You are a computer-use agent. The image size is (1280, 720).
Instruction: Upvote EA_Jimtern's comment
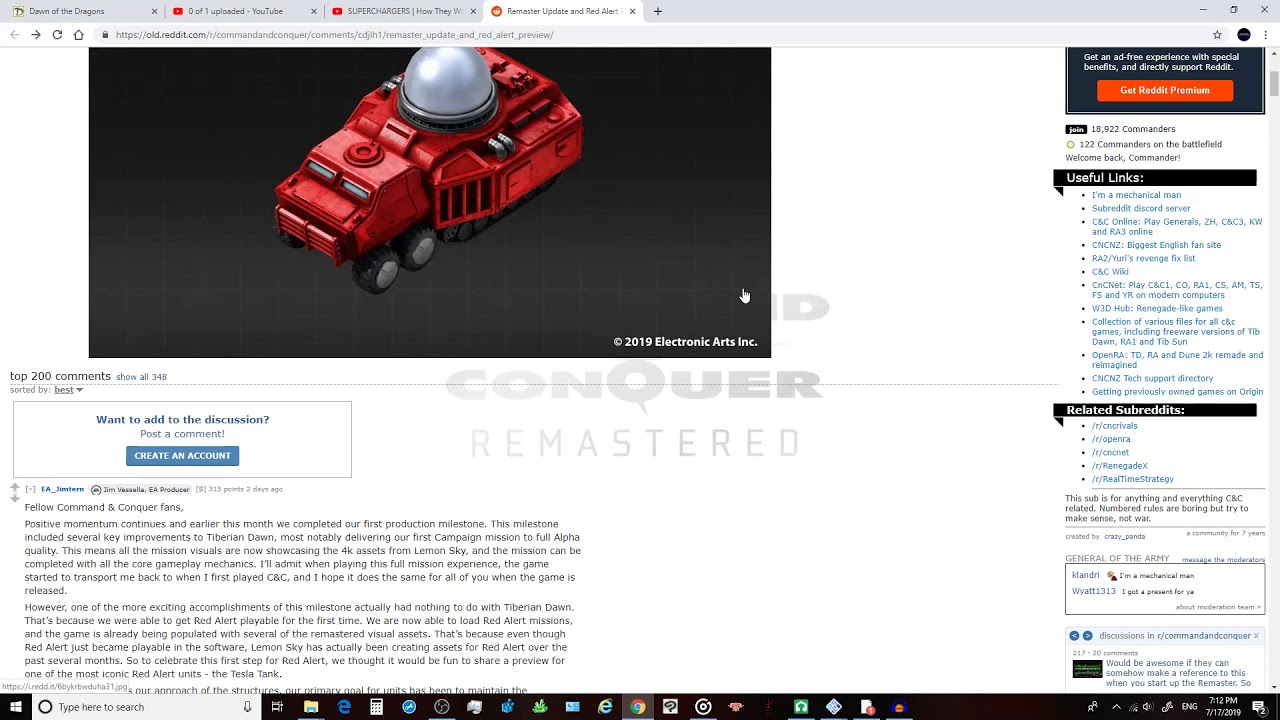14,488
